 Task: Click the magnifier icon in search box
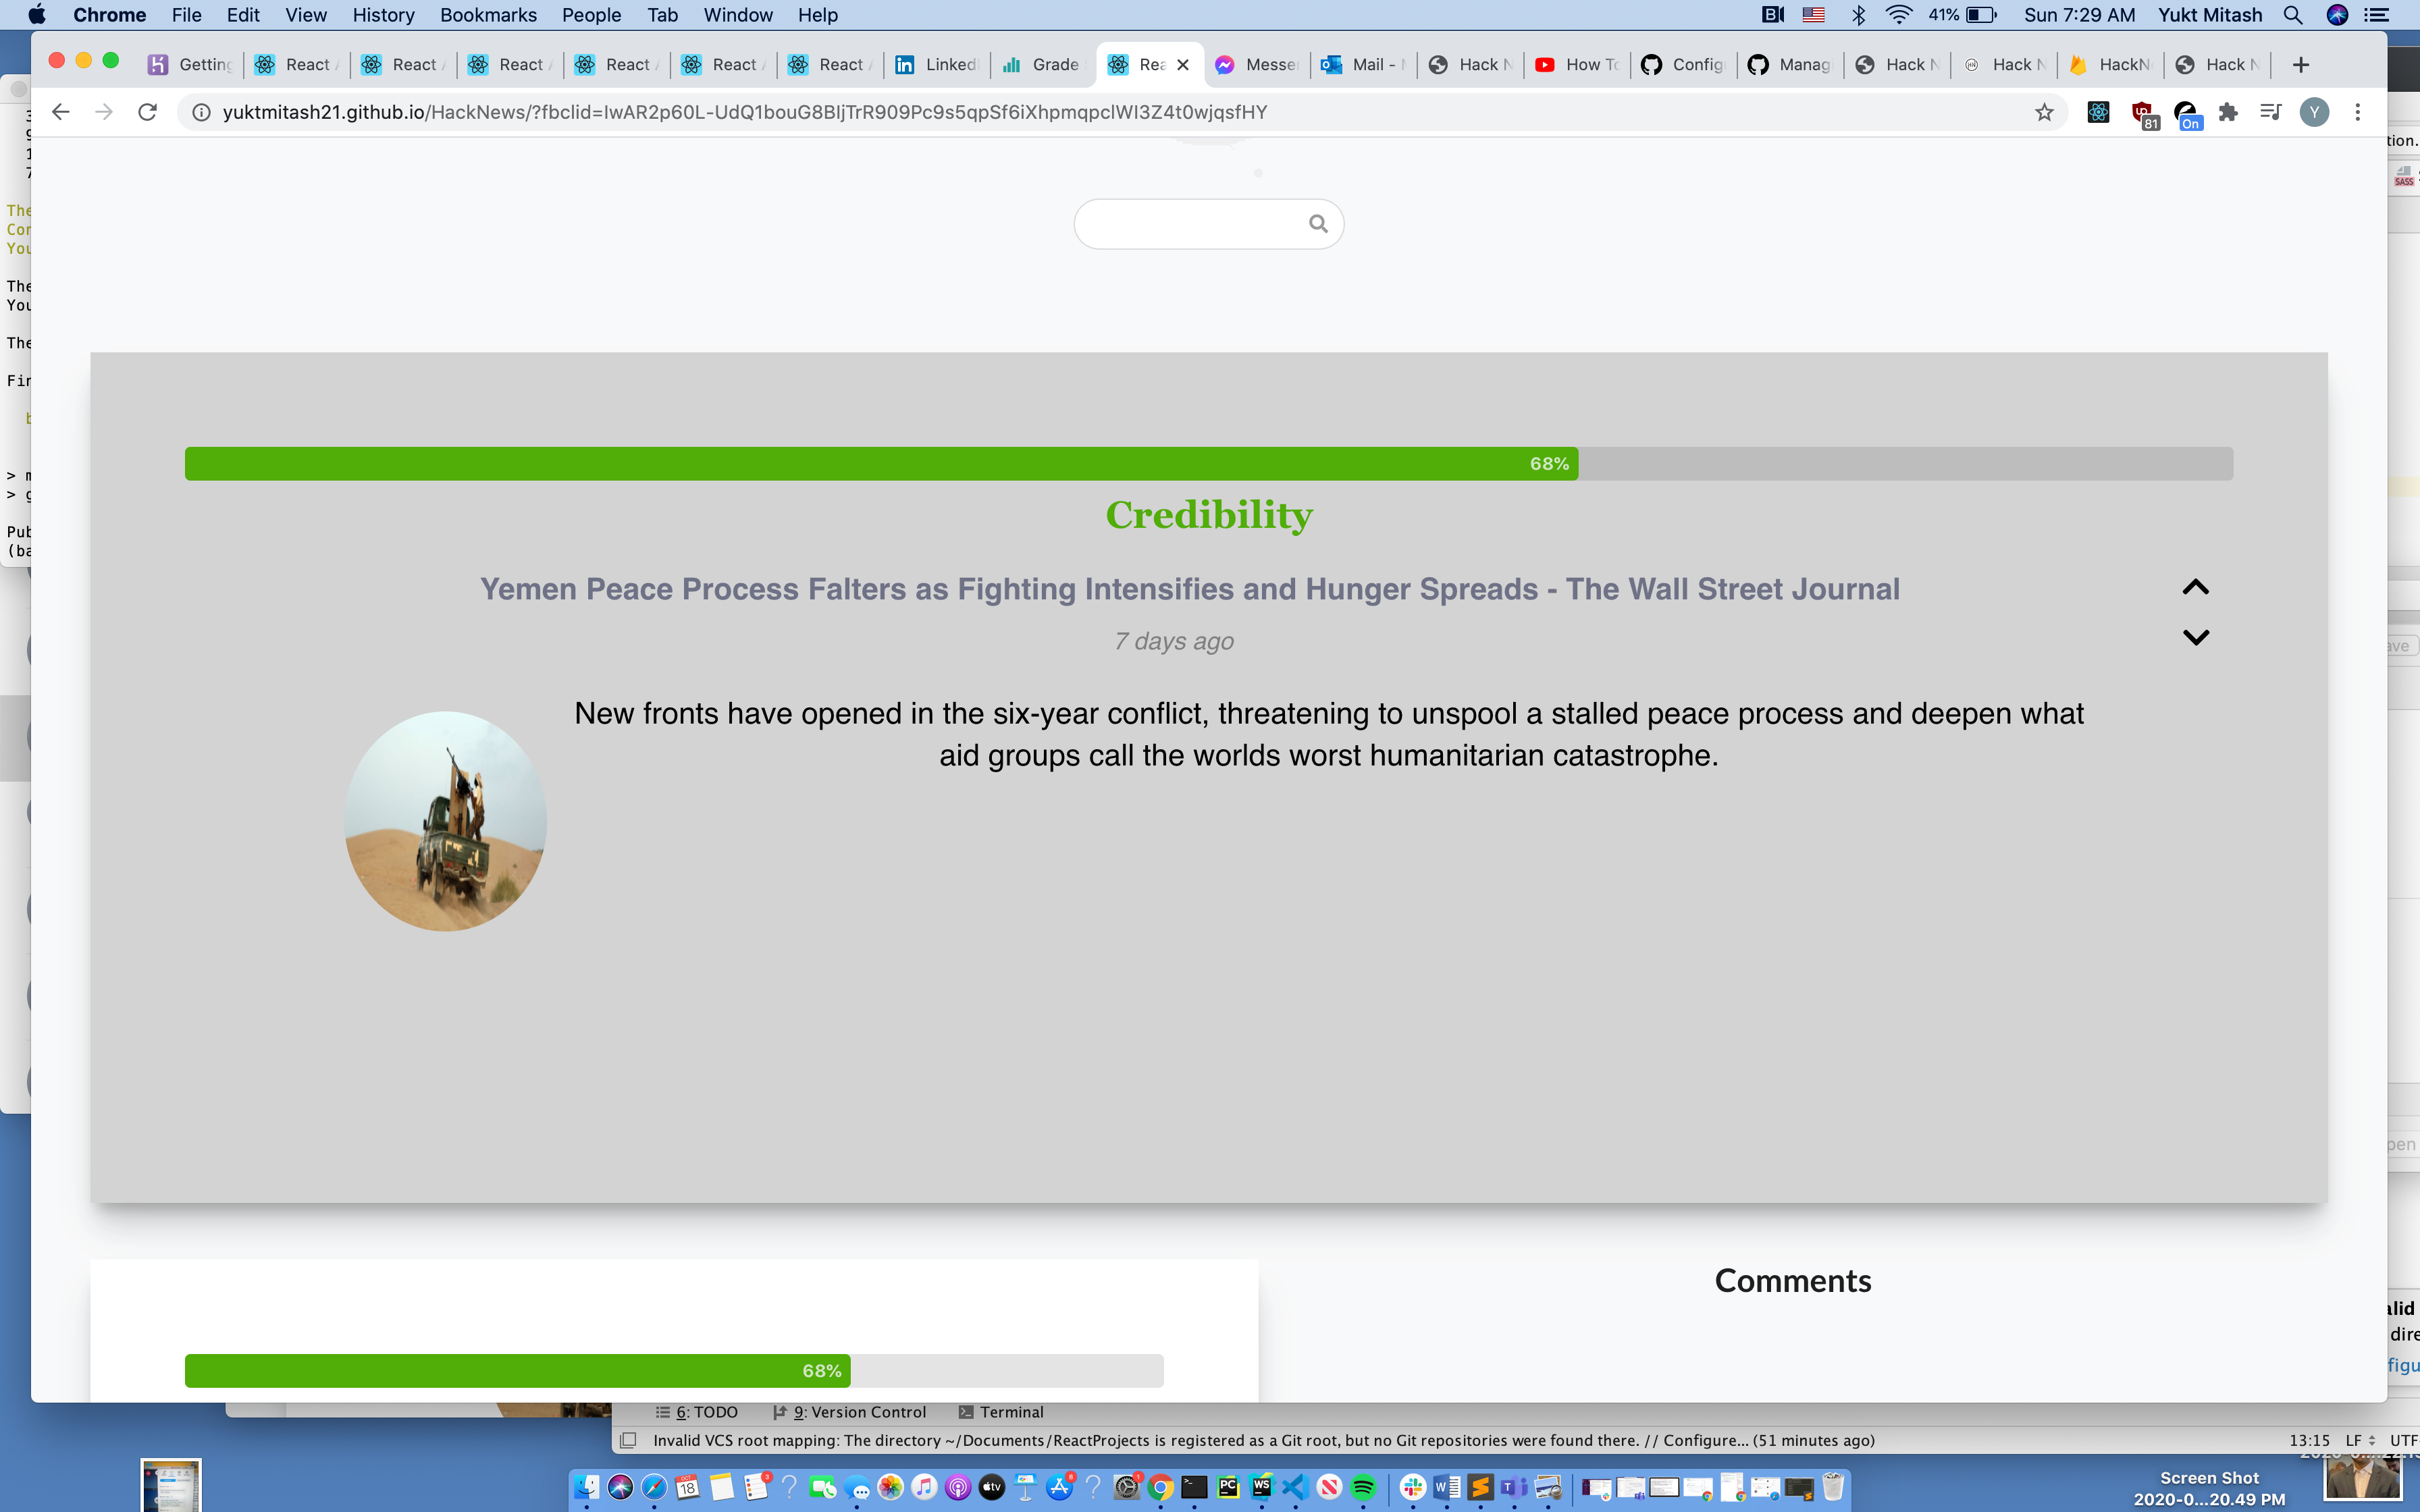tap(1318, 224)
